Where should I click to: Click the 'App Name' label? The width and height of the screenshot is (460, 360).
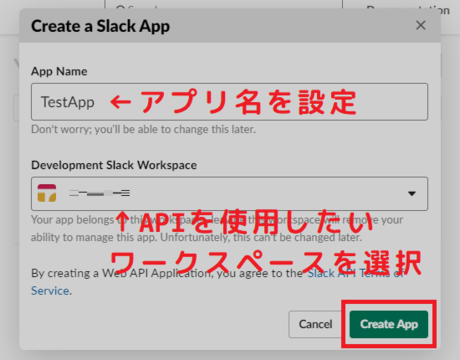(x=59, y=71)
